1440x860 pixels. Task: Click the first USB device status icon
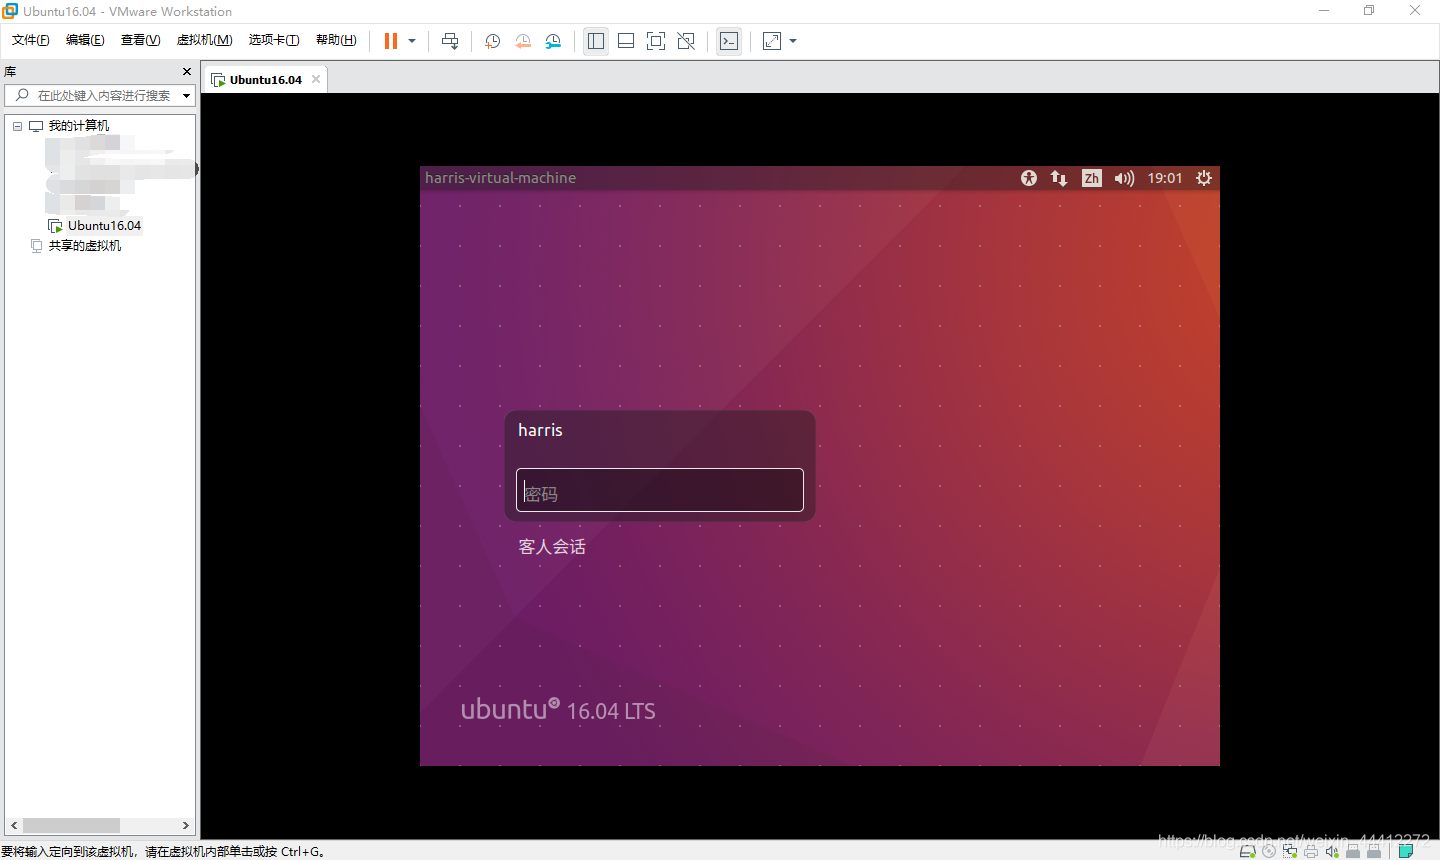click(x=1353, y=851)
